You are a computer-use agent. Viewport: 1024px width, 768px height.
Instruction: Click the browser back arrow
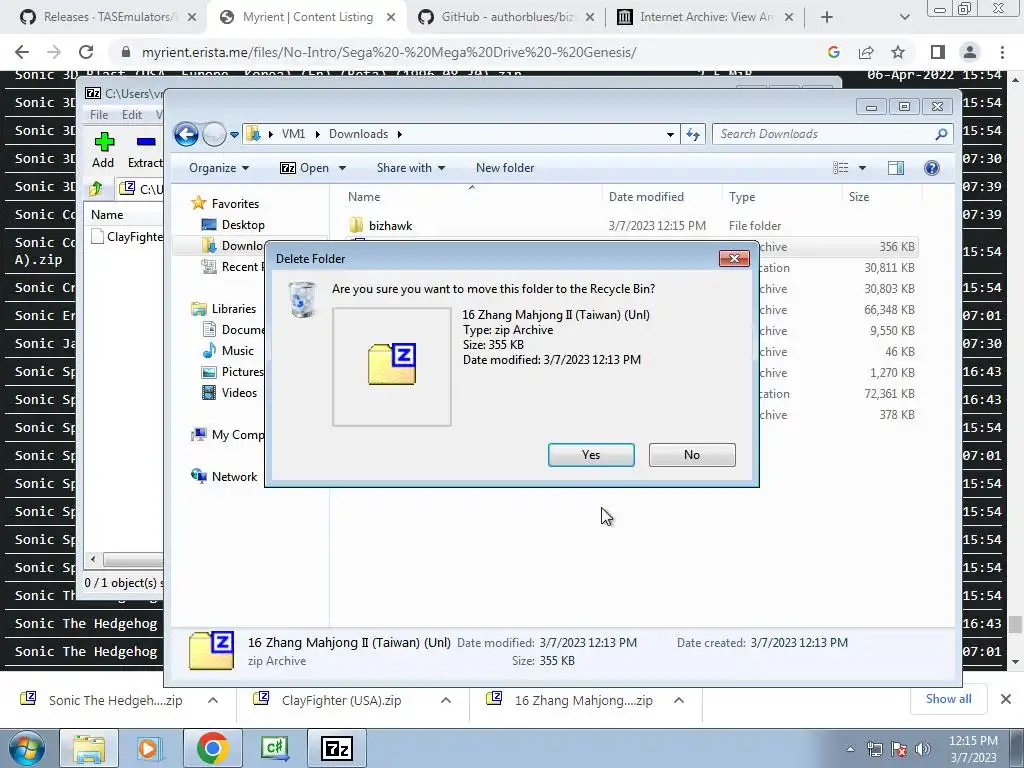click(22, 52)
